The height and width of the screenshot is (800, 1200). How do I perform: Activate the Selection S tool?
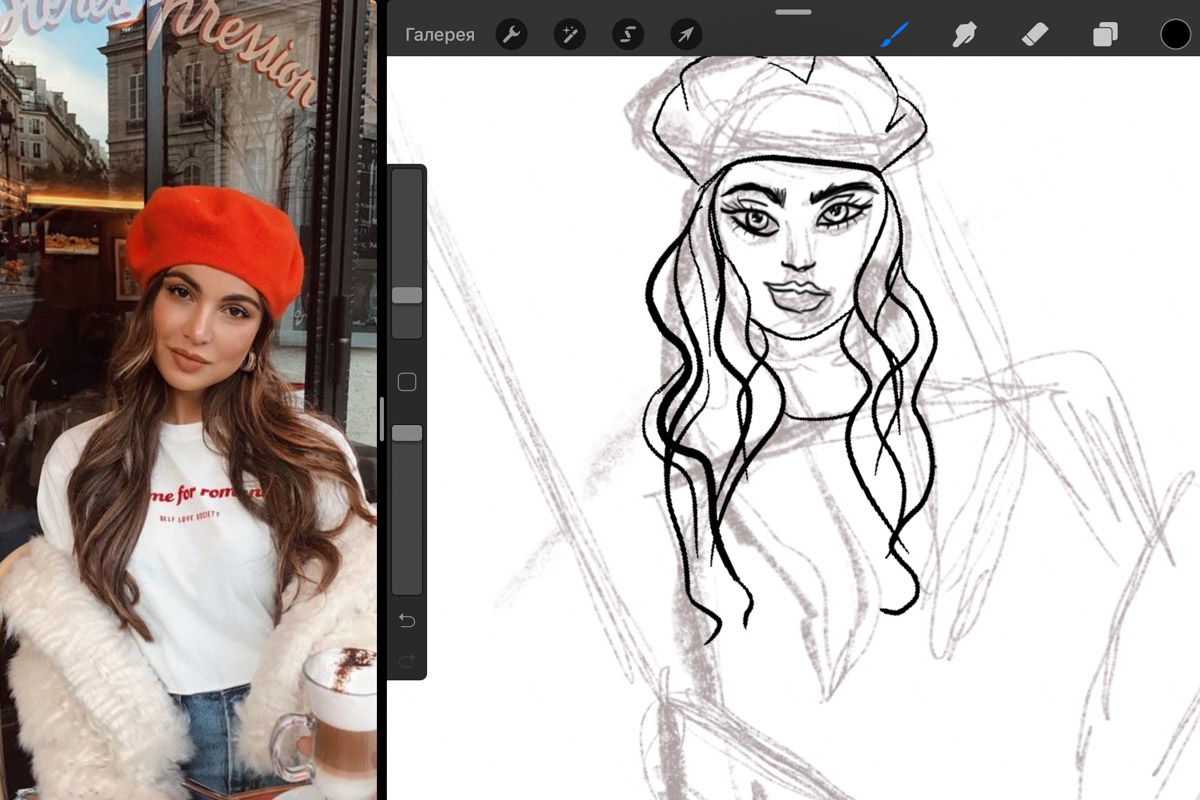628,35
